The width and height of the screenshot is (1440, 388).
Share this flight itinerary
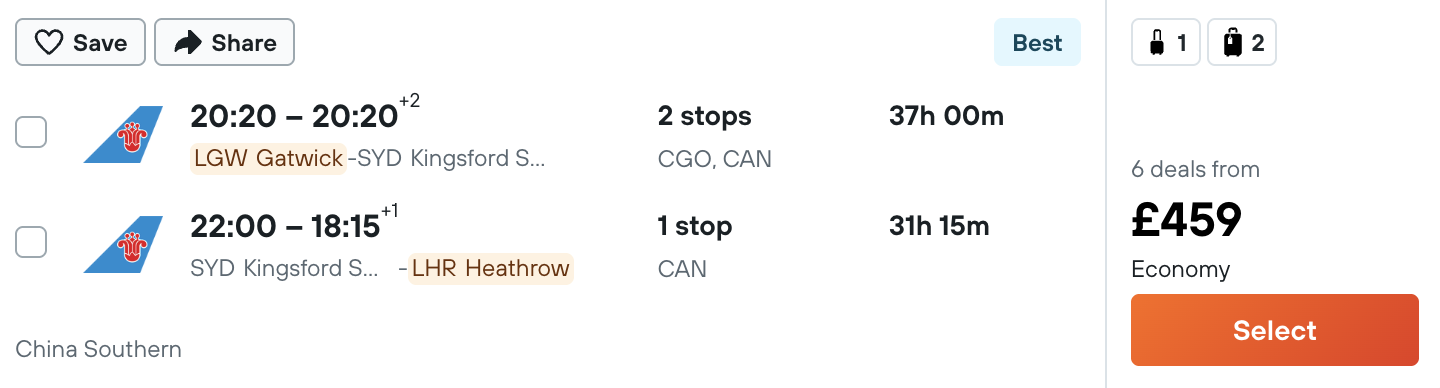pos(224,43)
